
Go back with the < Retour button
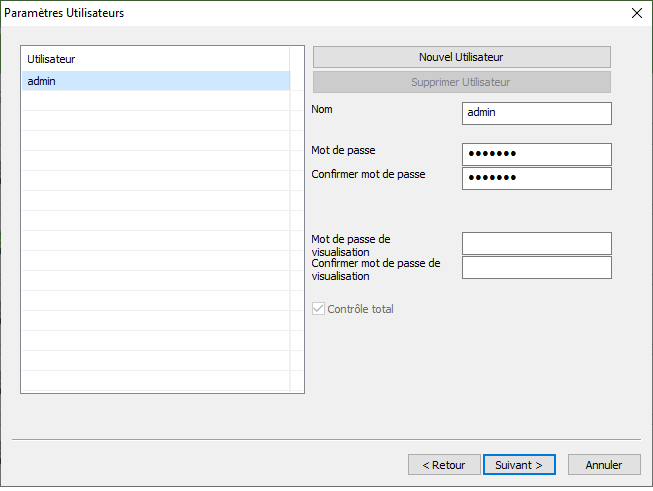(443, 465)
